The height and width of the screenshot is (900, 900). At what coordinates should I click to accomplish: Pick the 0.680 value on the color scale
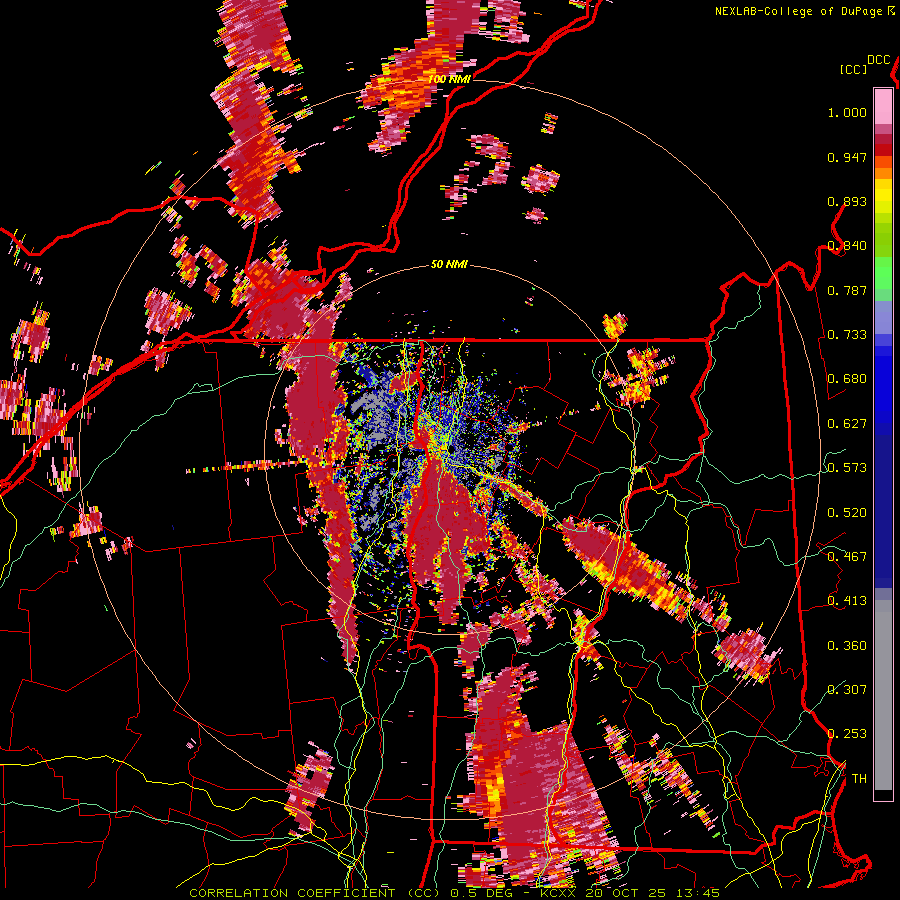[x=847, y=379]
